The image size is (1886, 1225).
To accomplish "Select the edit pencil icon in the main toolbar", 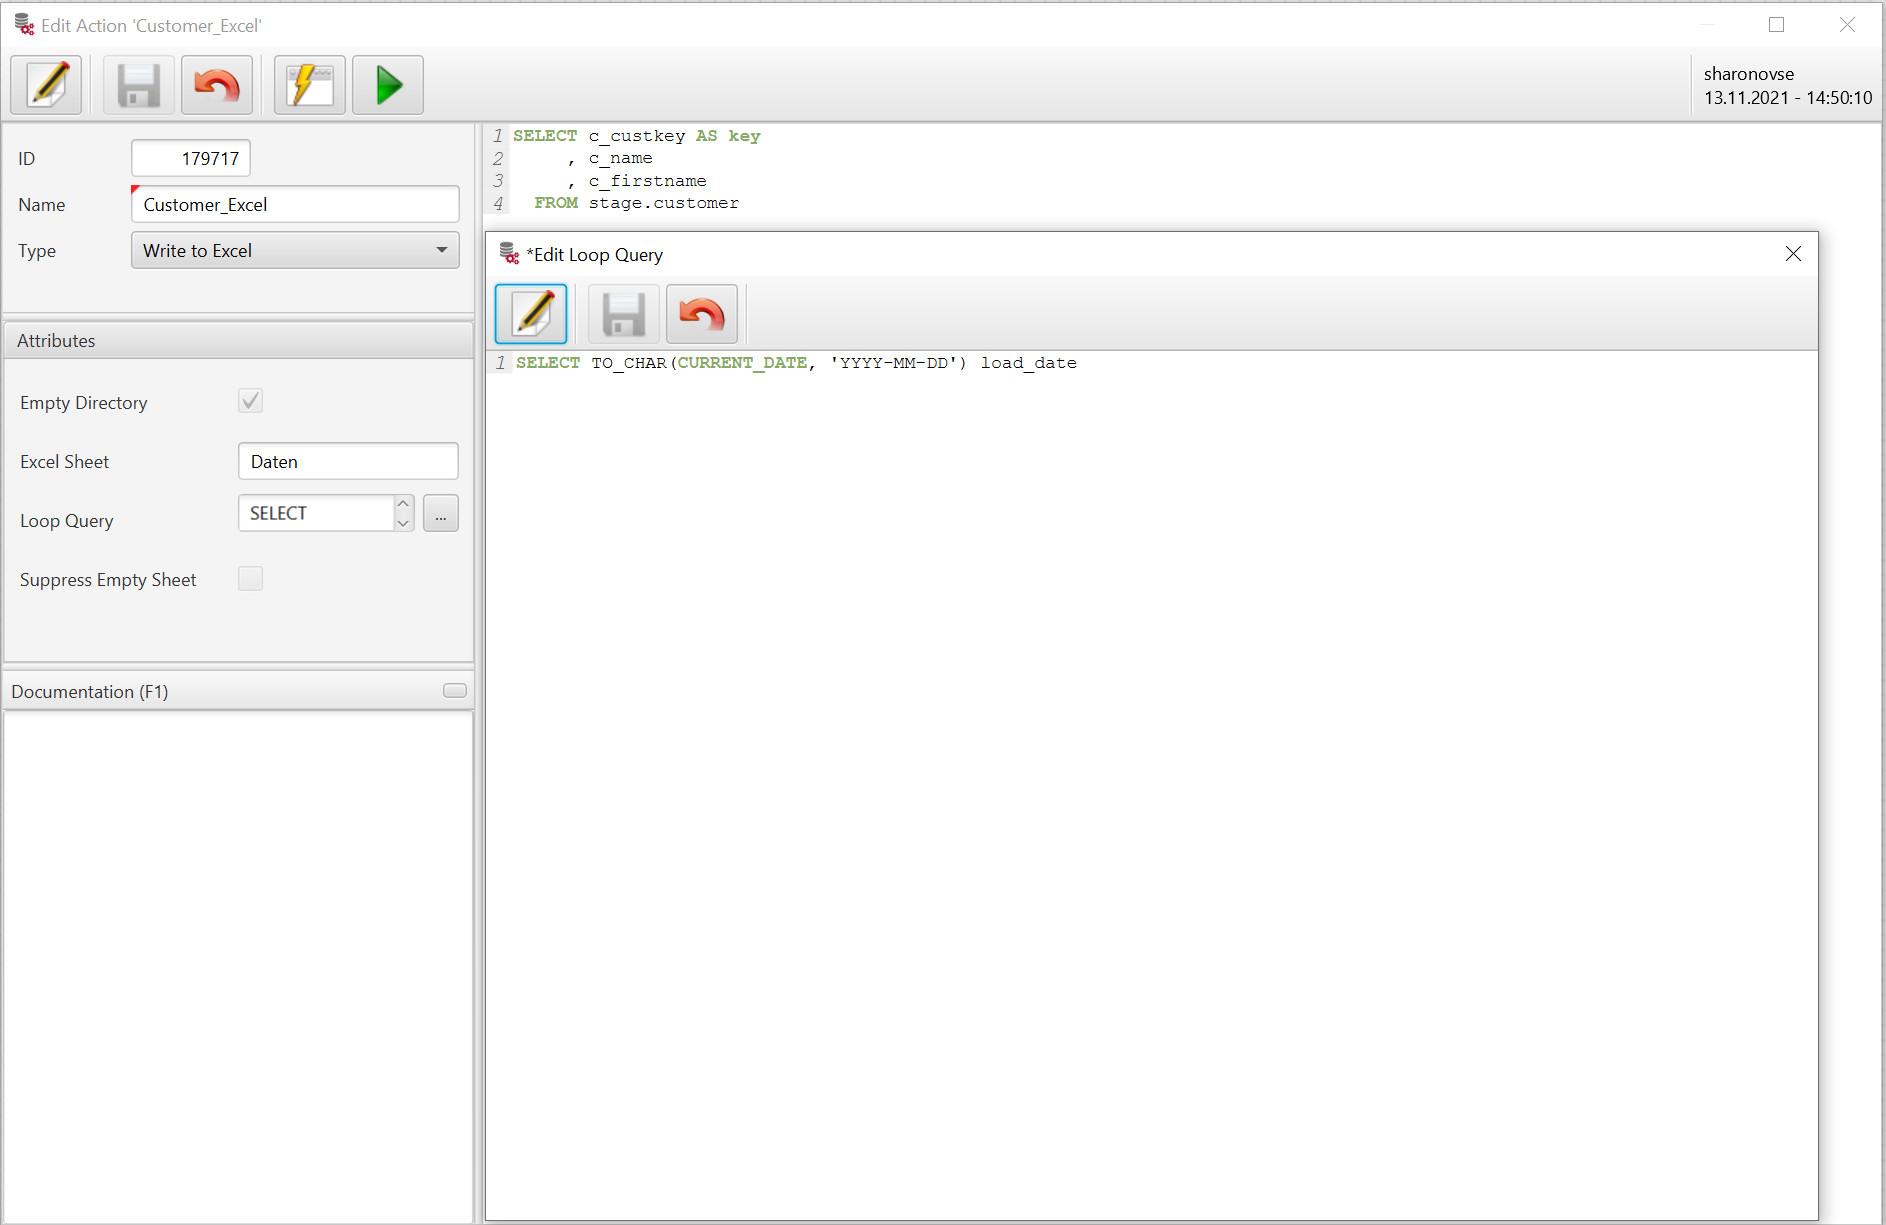I will (x=46, y=85).
